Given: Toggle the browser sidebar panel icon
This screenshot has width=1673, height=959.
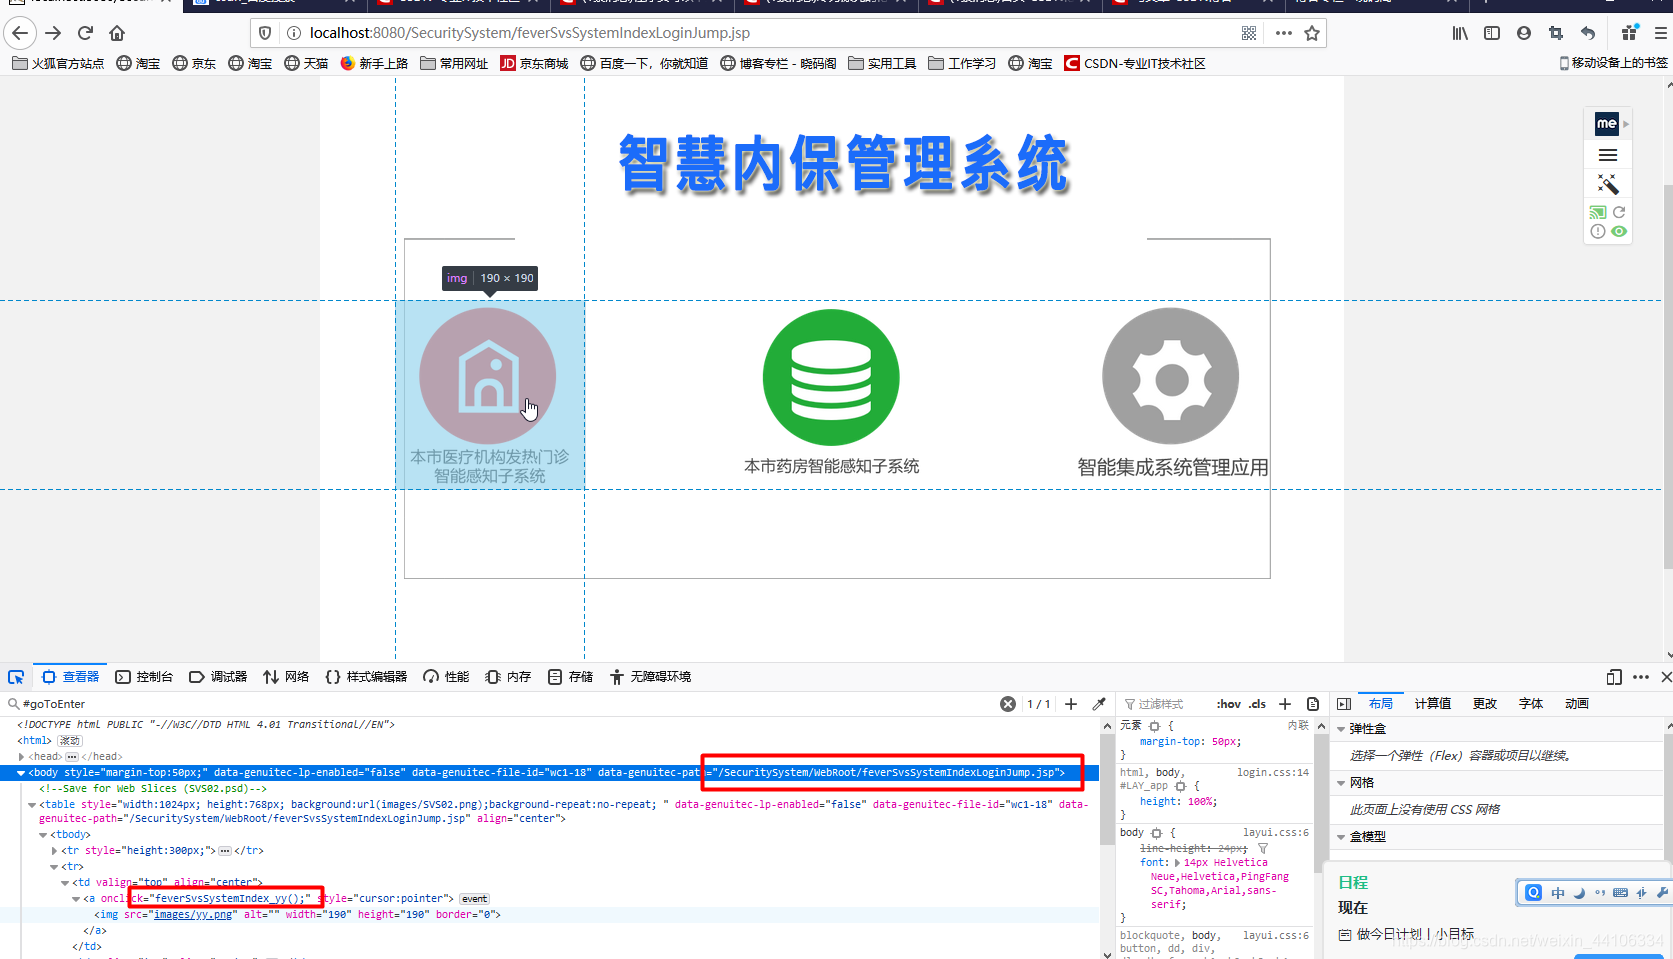Looking at the screenshot, I should [x=1492, y=33].
